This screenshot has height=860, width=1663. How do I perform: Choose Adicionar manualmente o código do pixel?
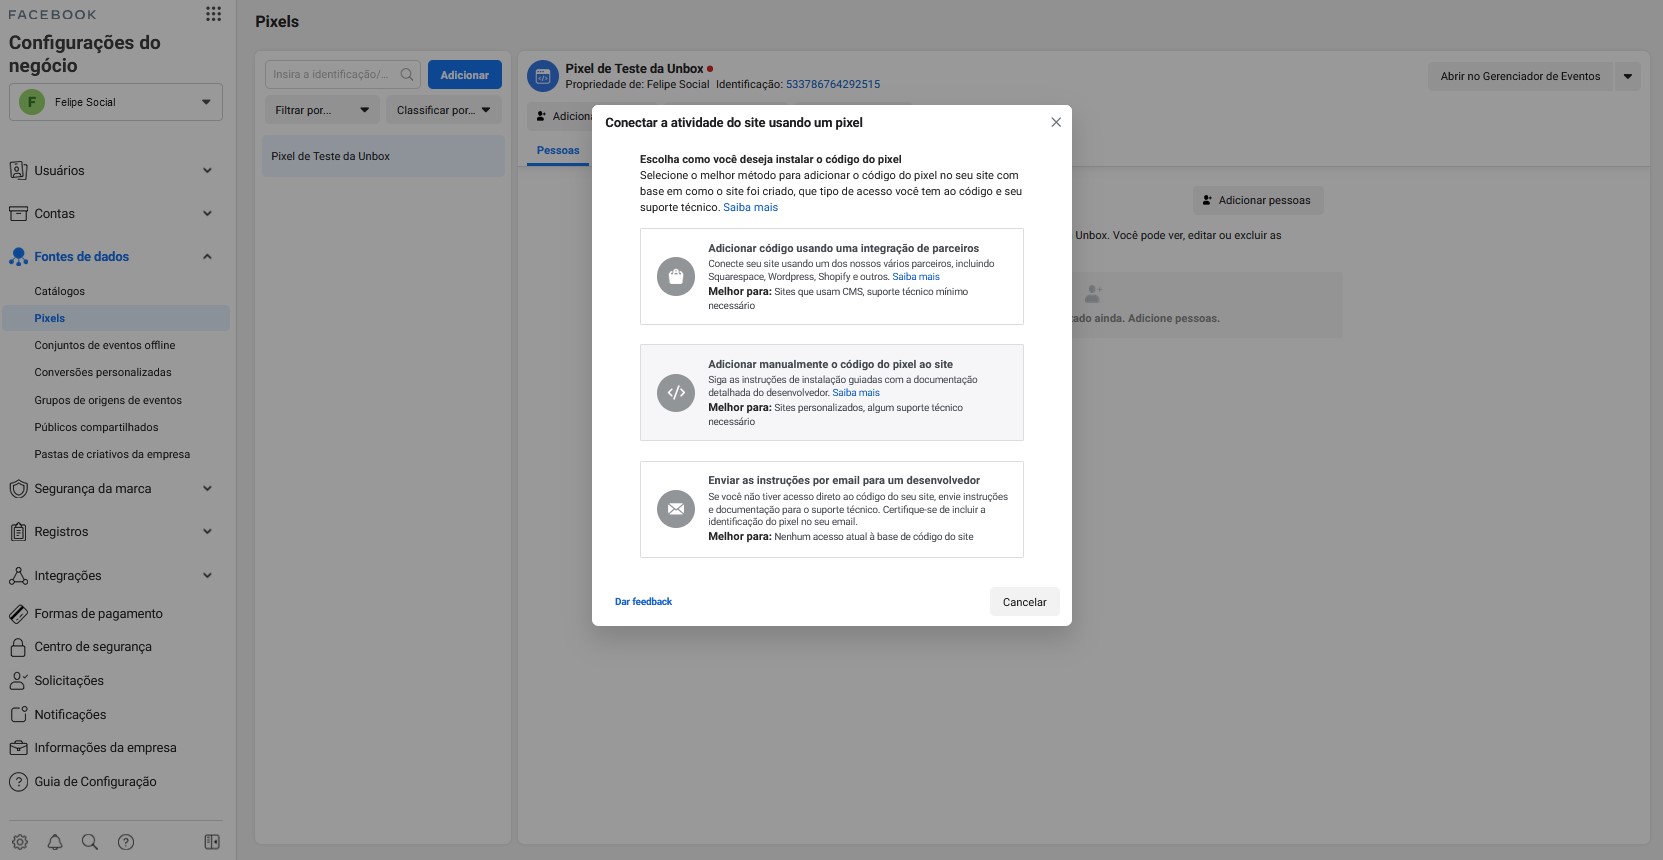click(x=832, y=393)
